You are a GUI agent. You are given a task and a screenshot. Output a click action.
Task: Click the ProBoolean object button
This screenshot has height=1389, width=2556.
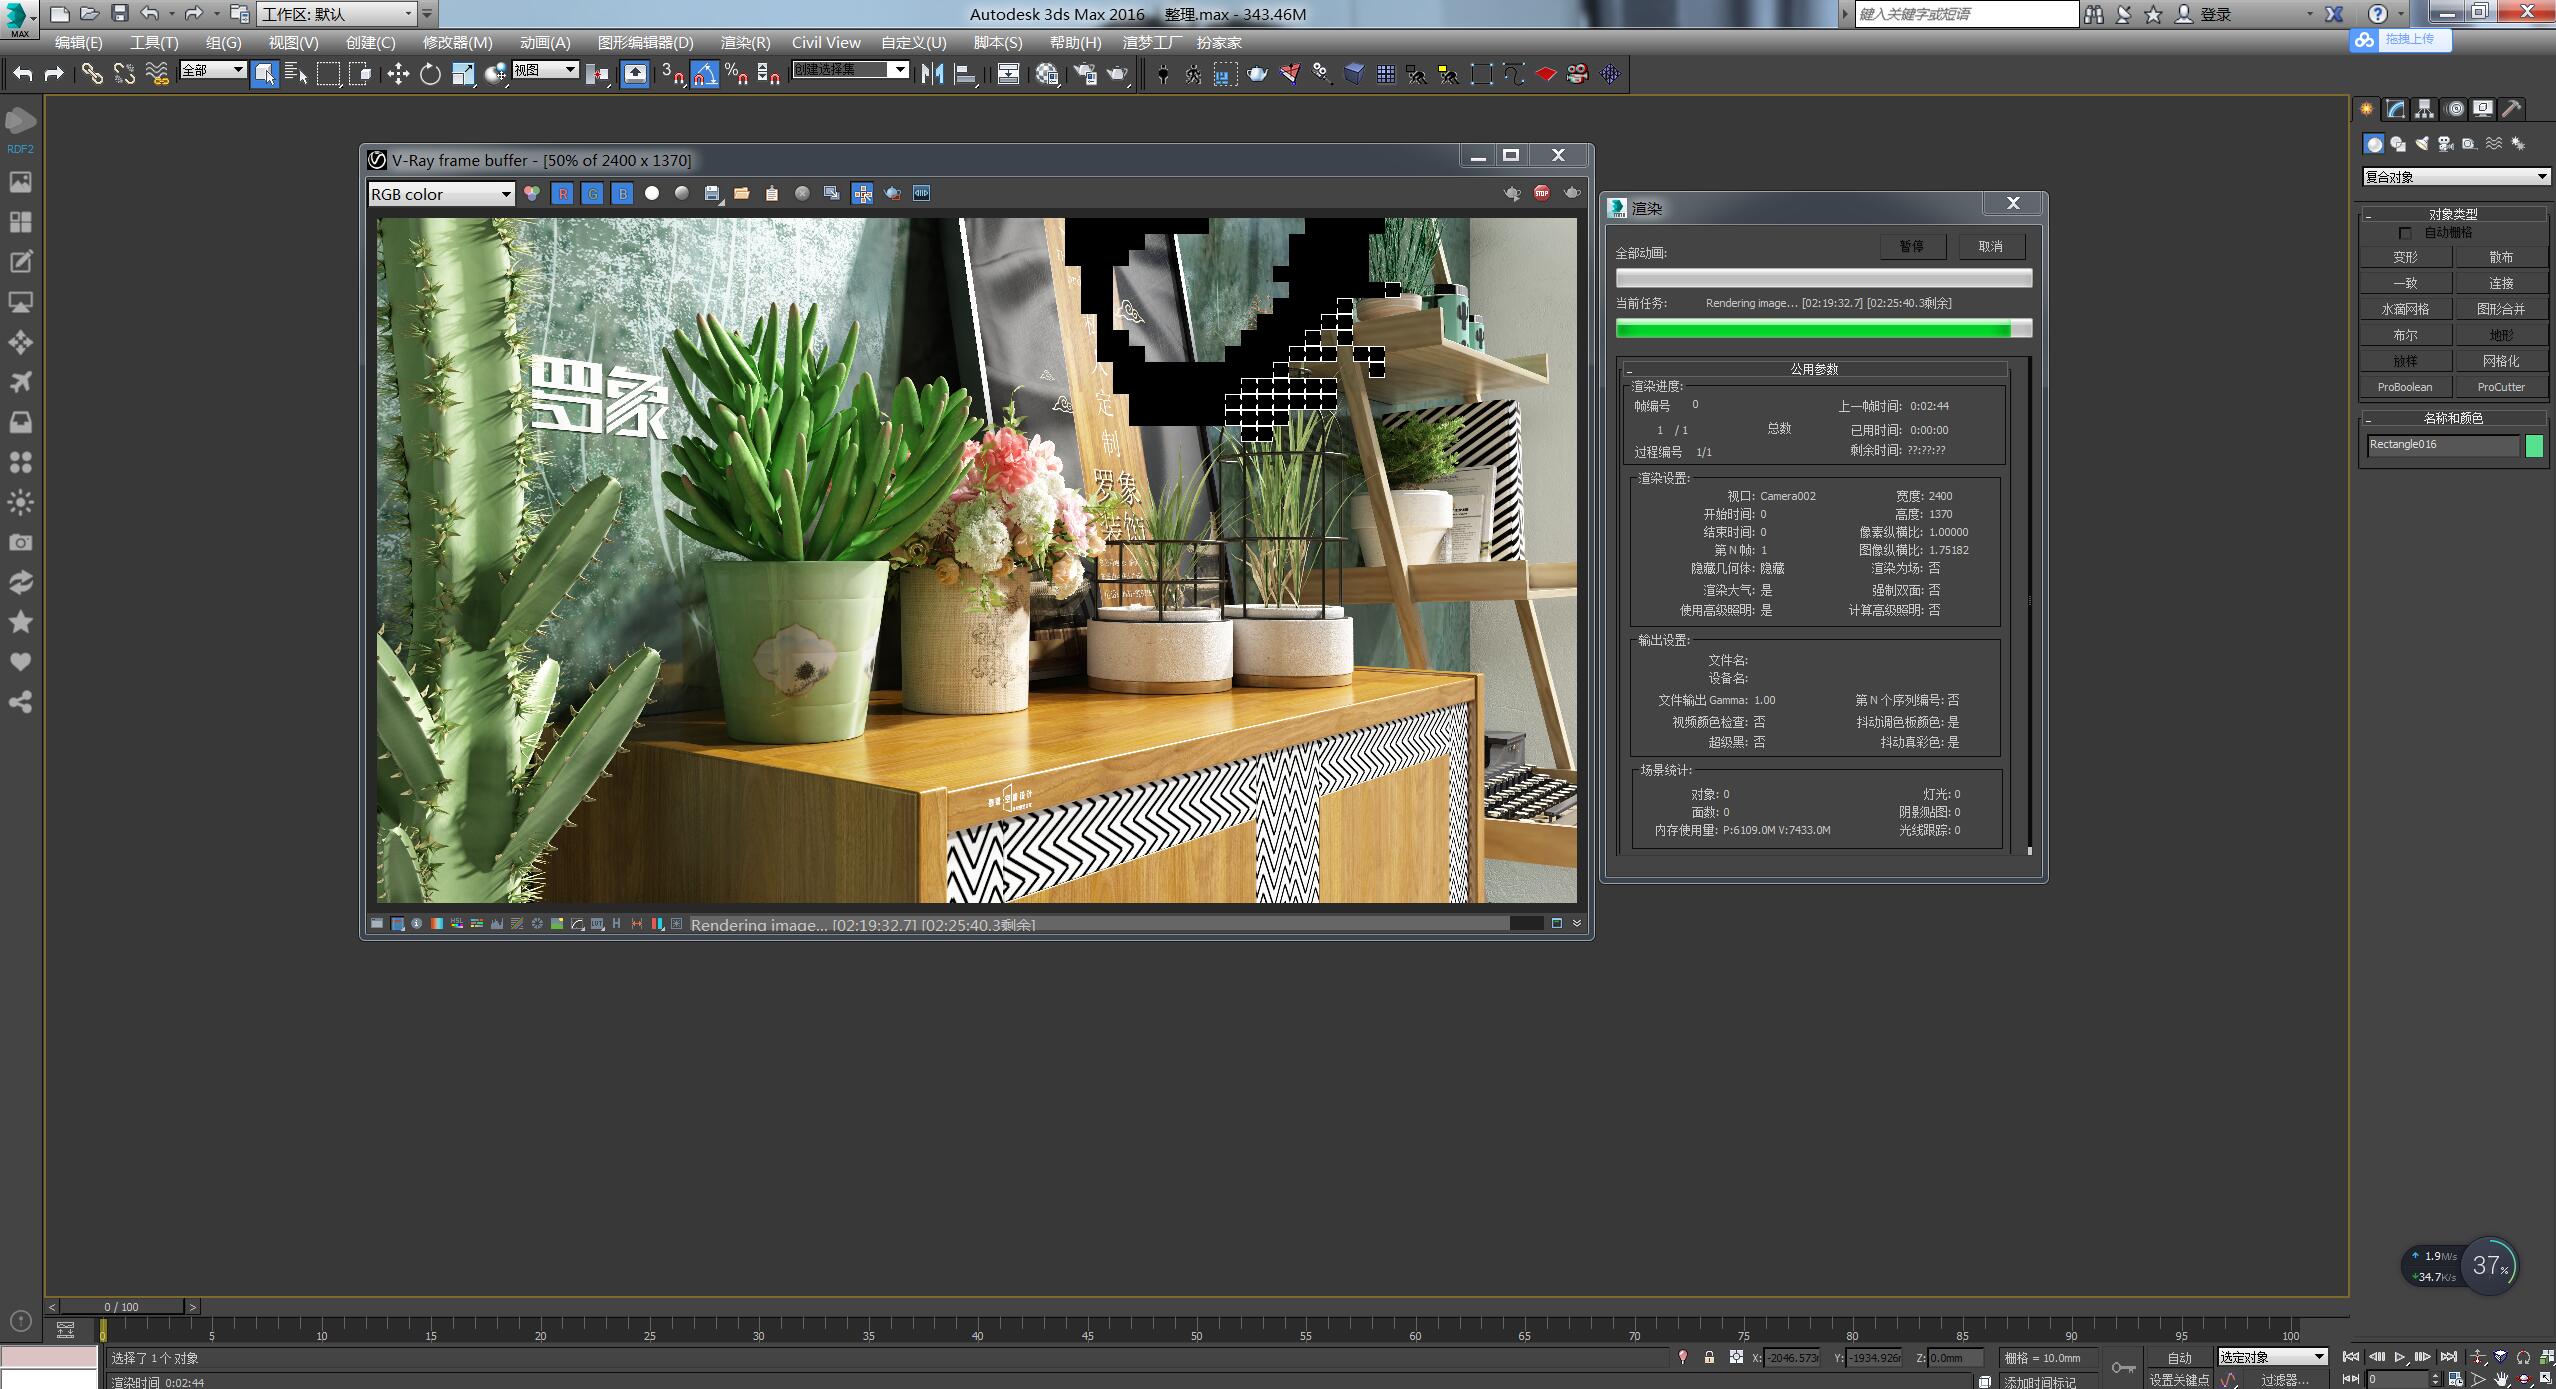(2405, 387)
